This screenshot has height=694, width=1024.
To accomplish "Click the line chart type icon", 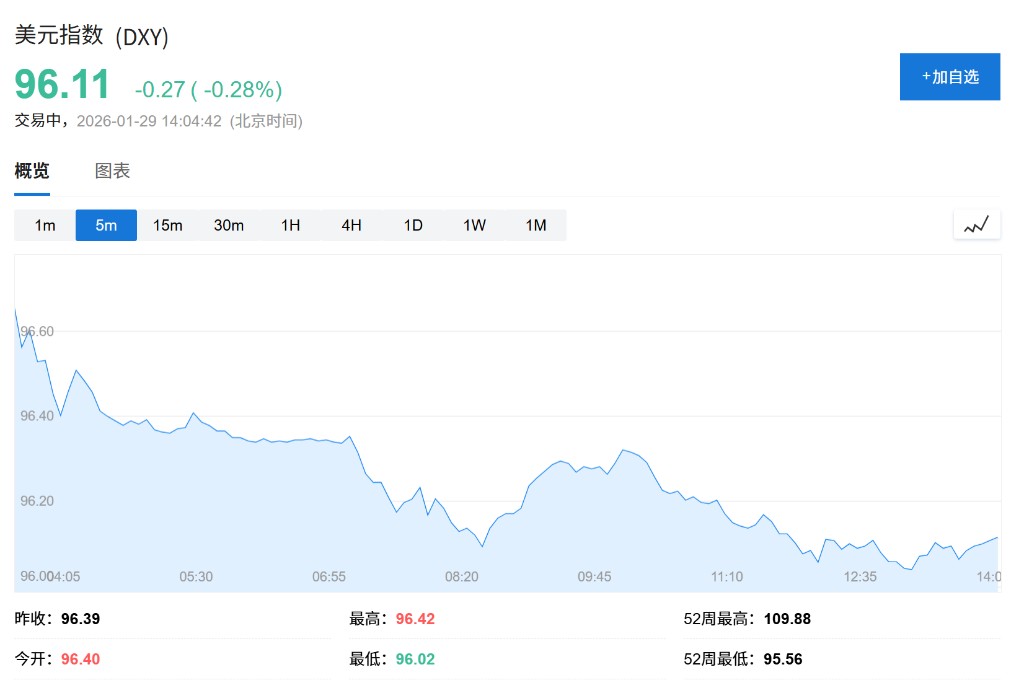I will point(976,225).
